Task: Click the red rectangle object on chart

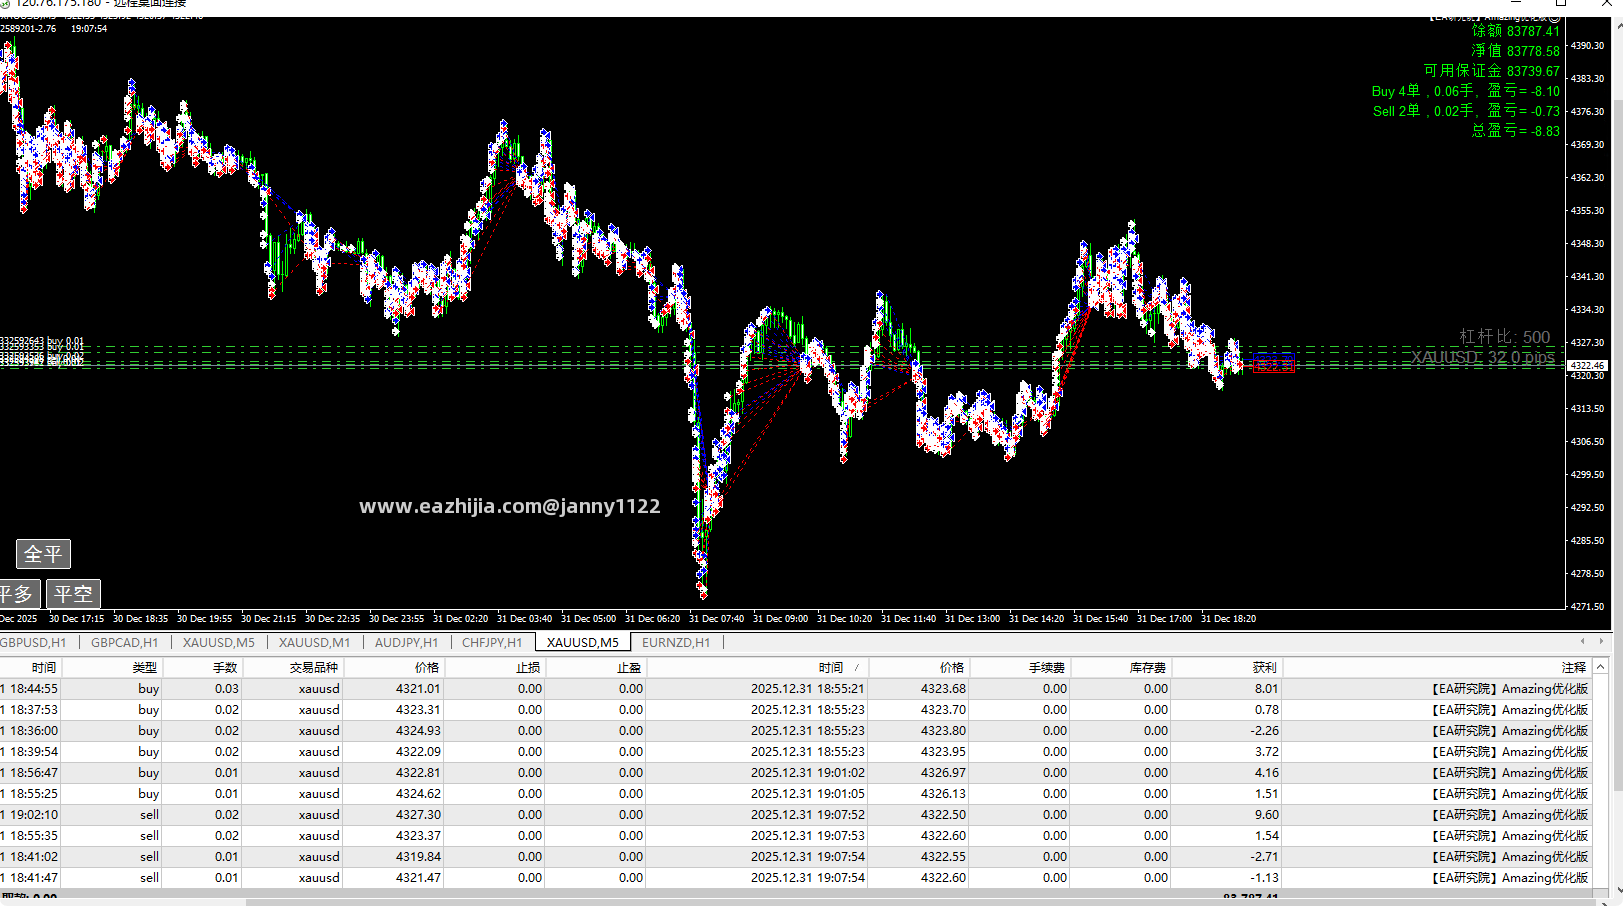Action: click(1274, 365)
